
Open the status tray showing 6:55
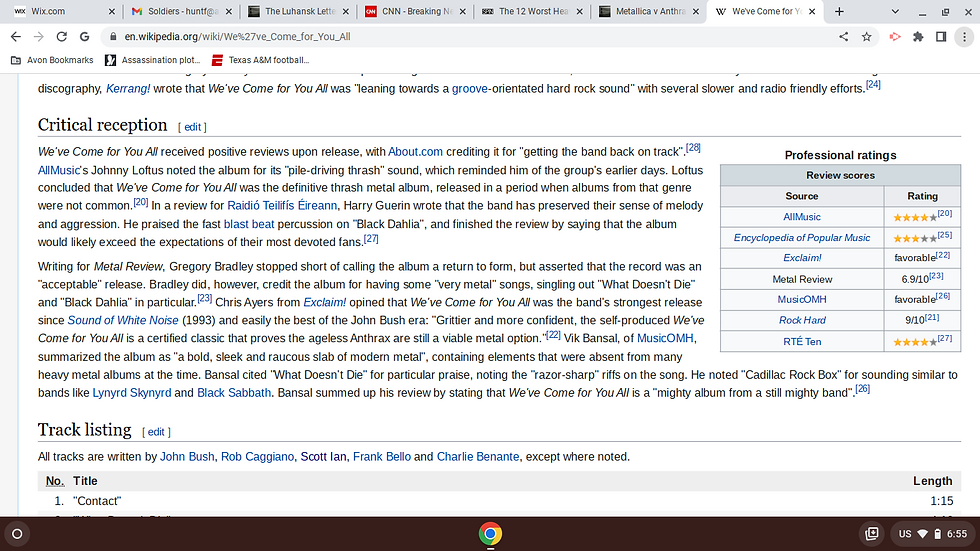(x=932, y=534)
